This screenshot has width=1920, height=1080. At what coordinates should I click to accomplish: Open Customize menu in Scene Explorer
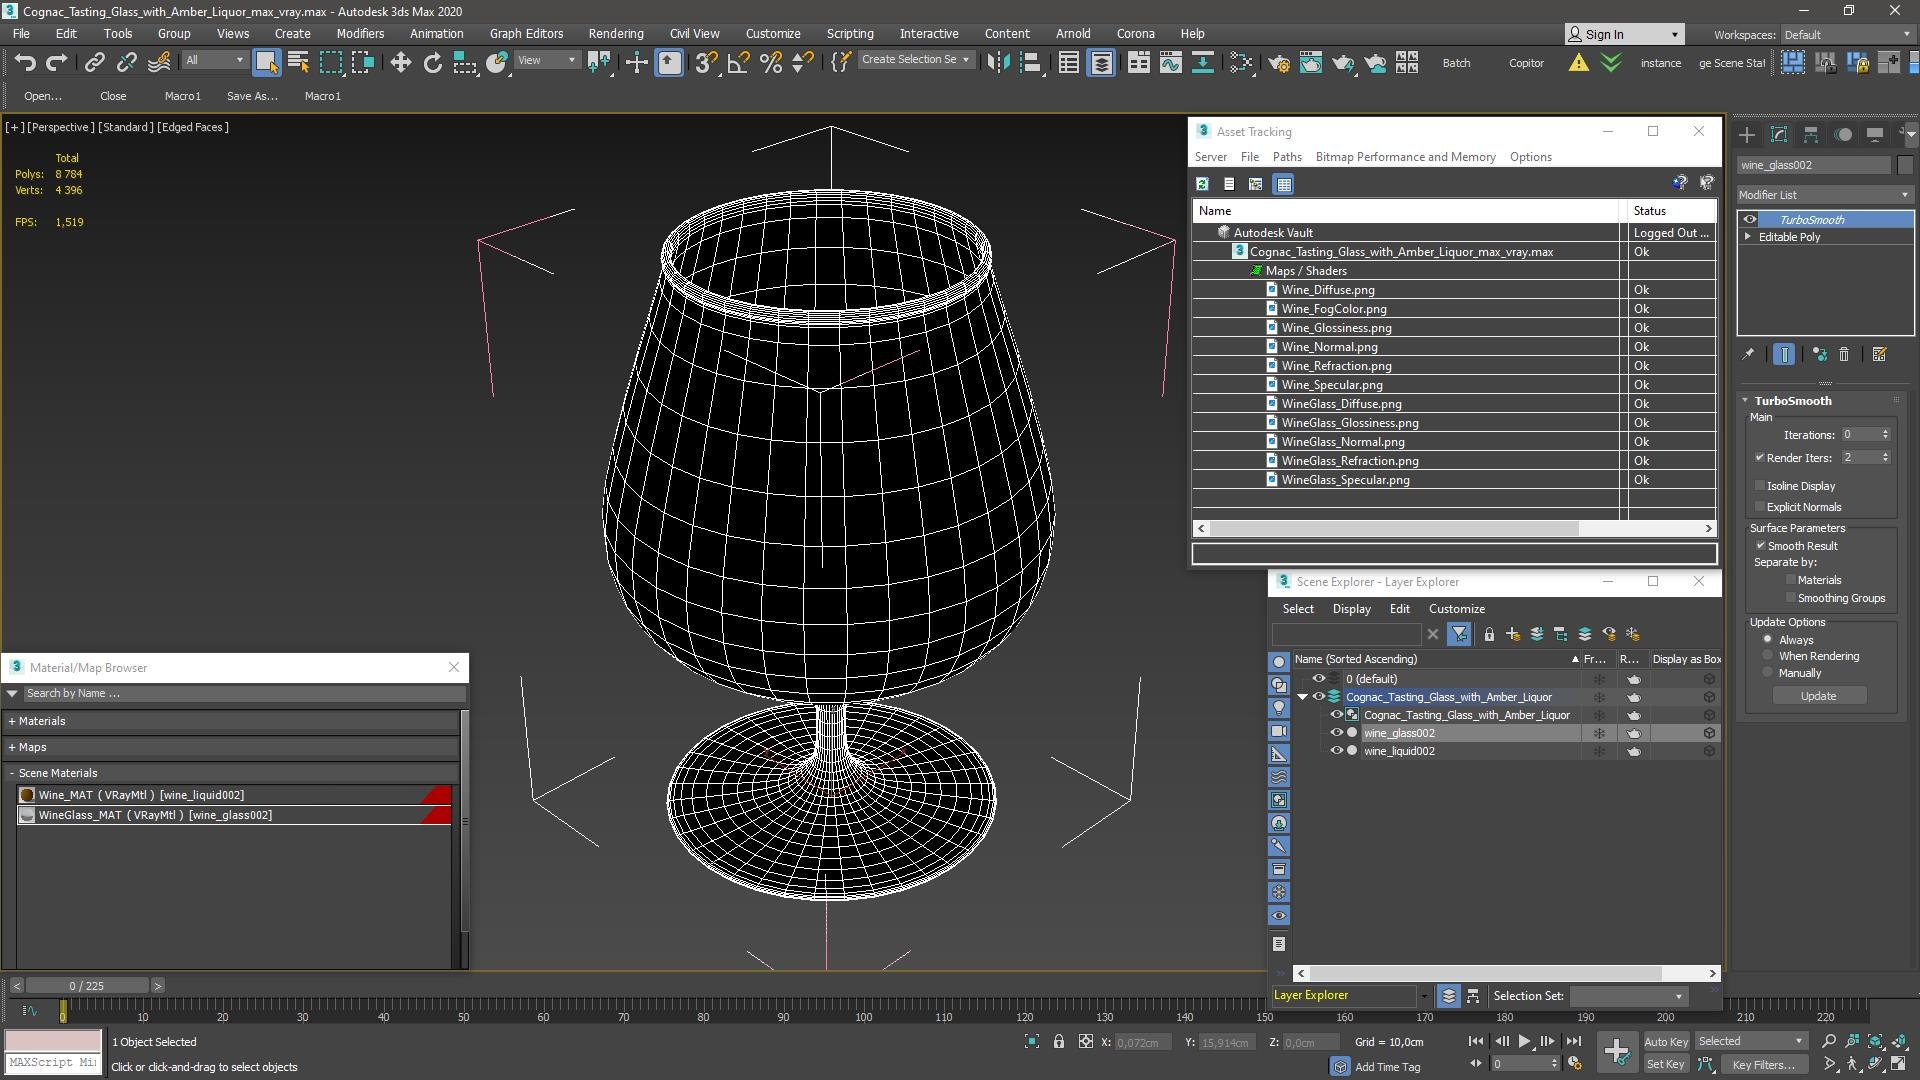pos(1456,609)
